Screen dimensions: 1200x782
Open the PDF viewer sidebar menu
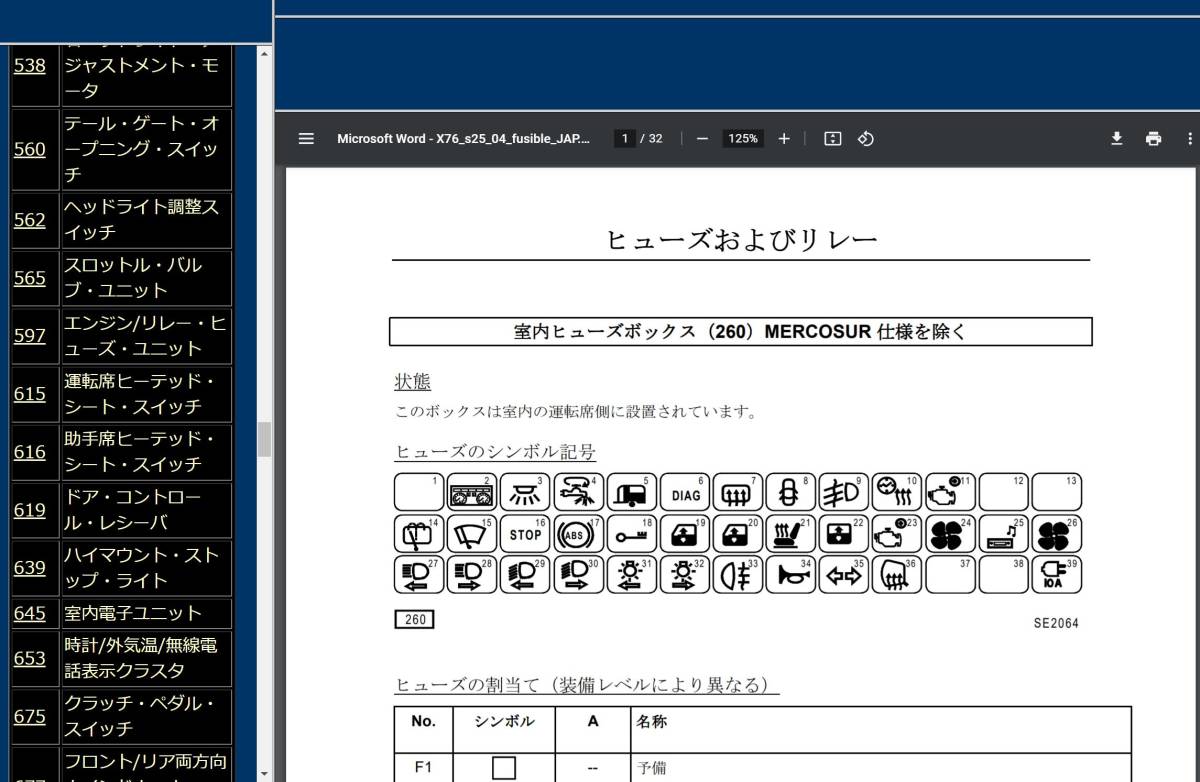(306, 139)
